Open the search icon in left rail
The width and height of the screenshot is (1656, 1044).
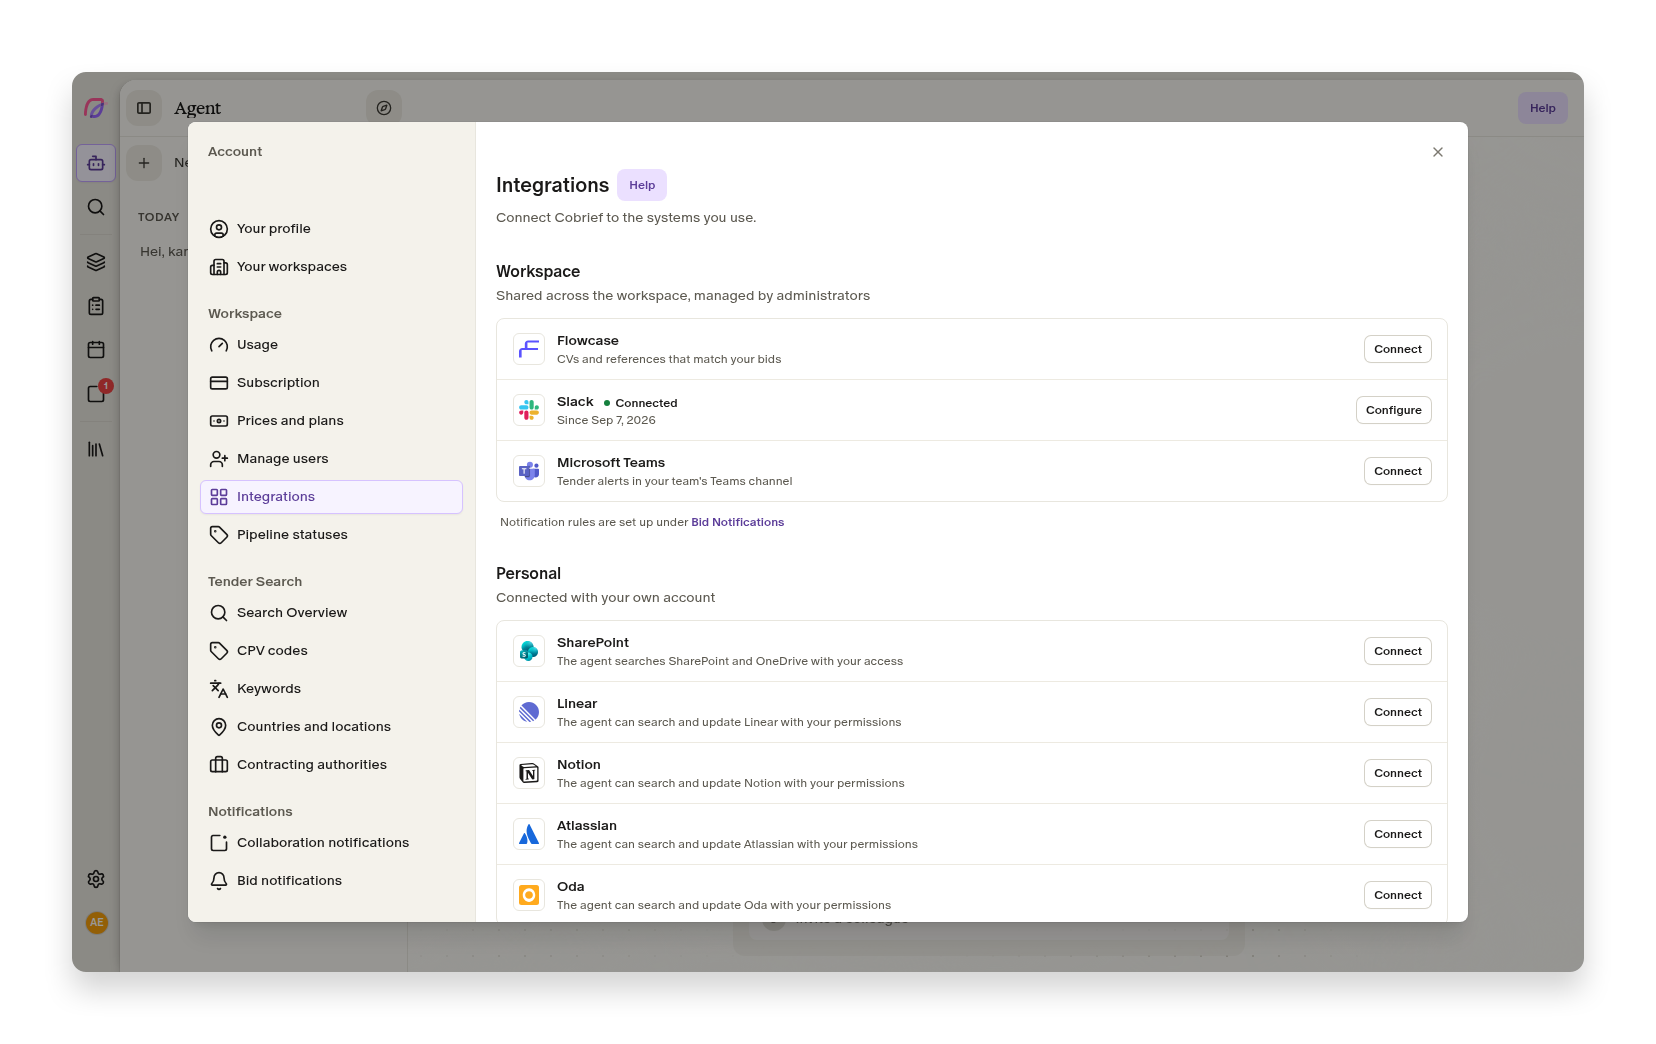point(96,207)
